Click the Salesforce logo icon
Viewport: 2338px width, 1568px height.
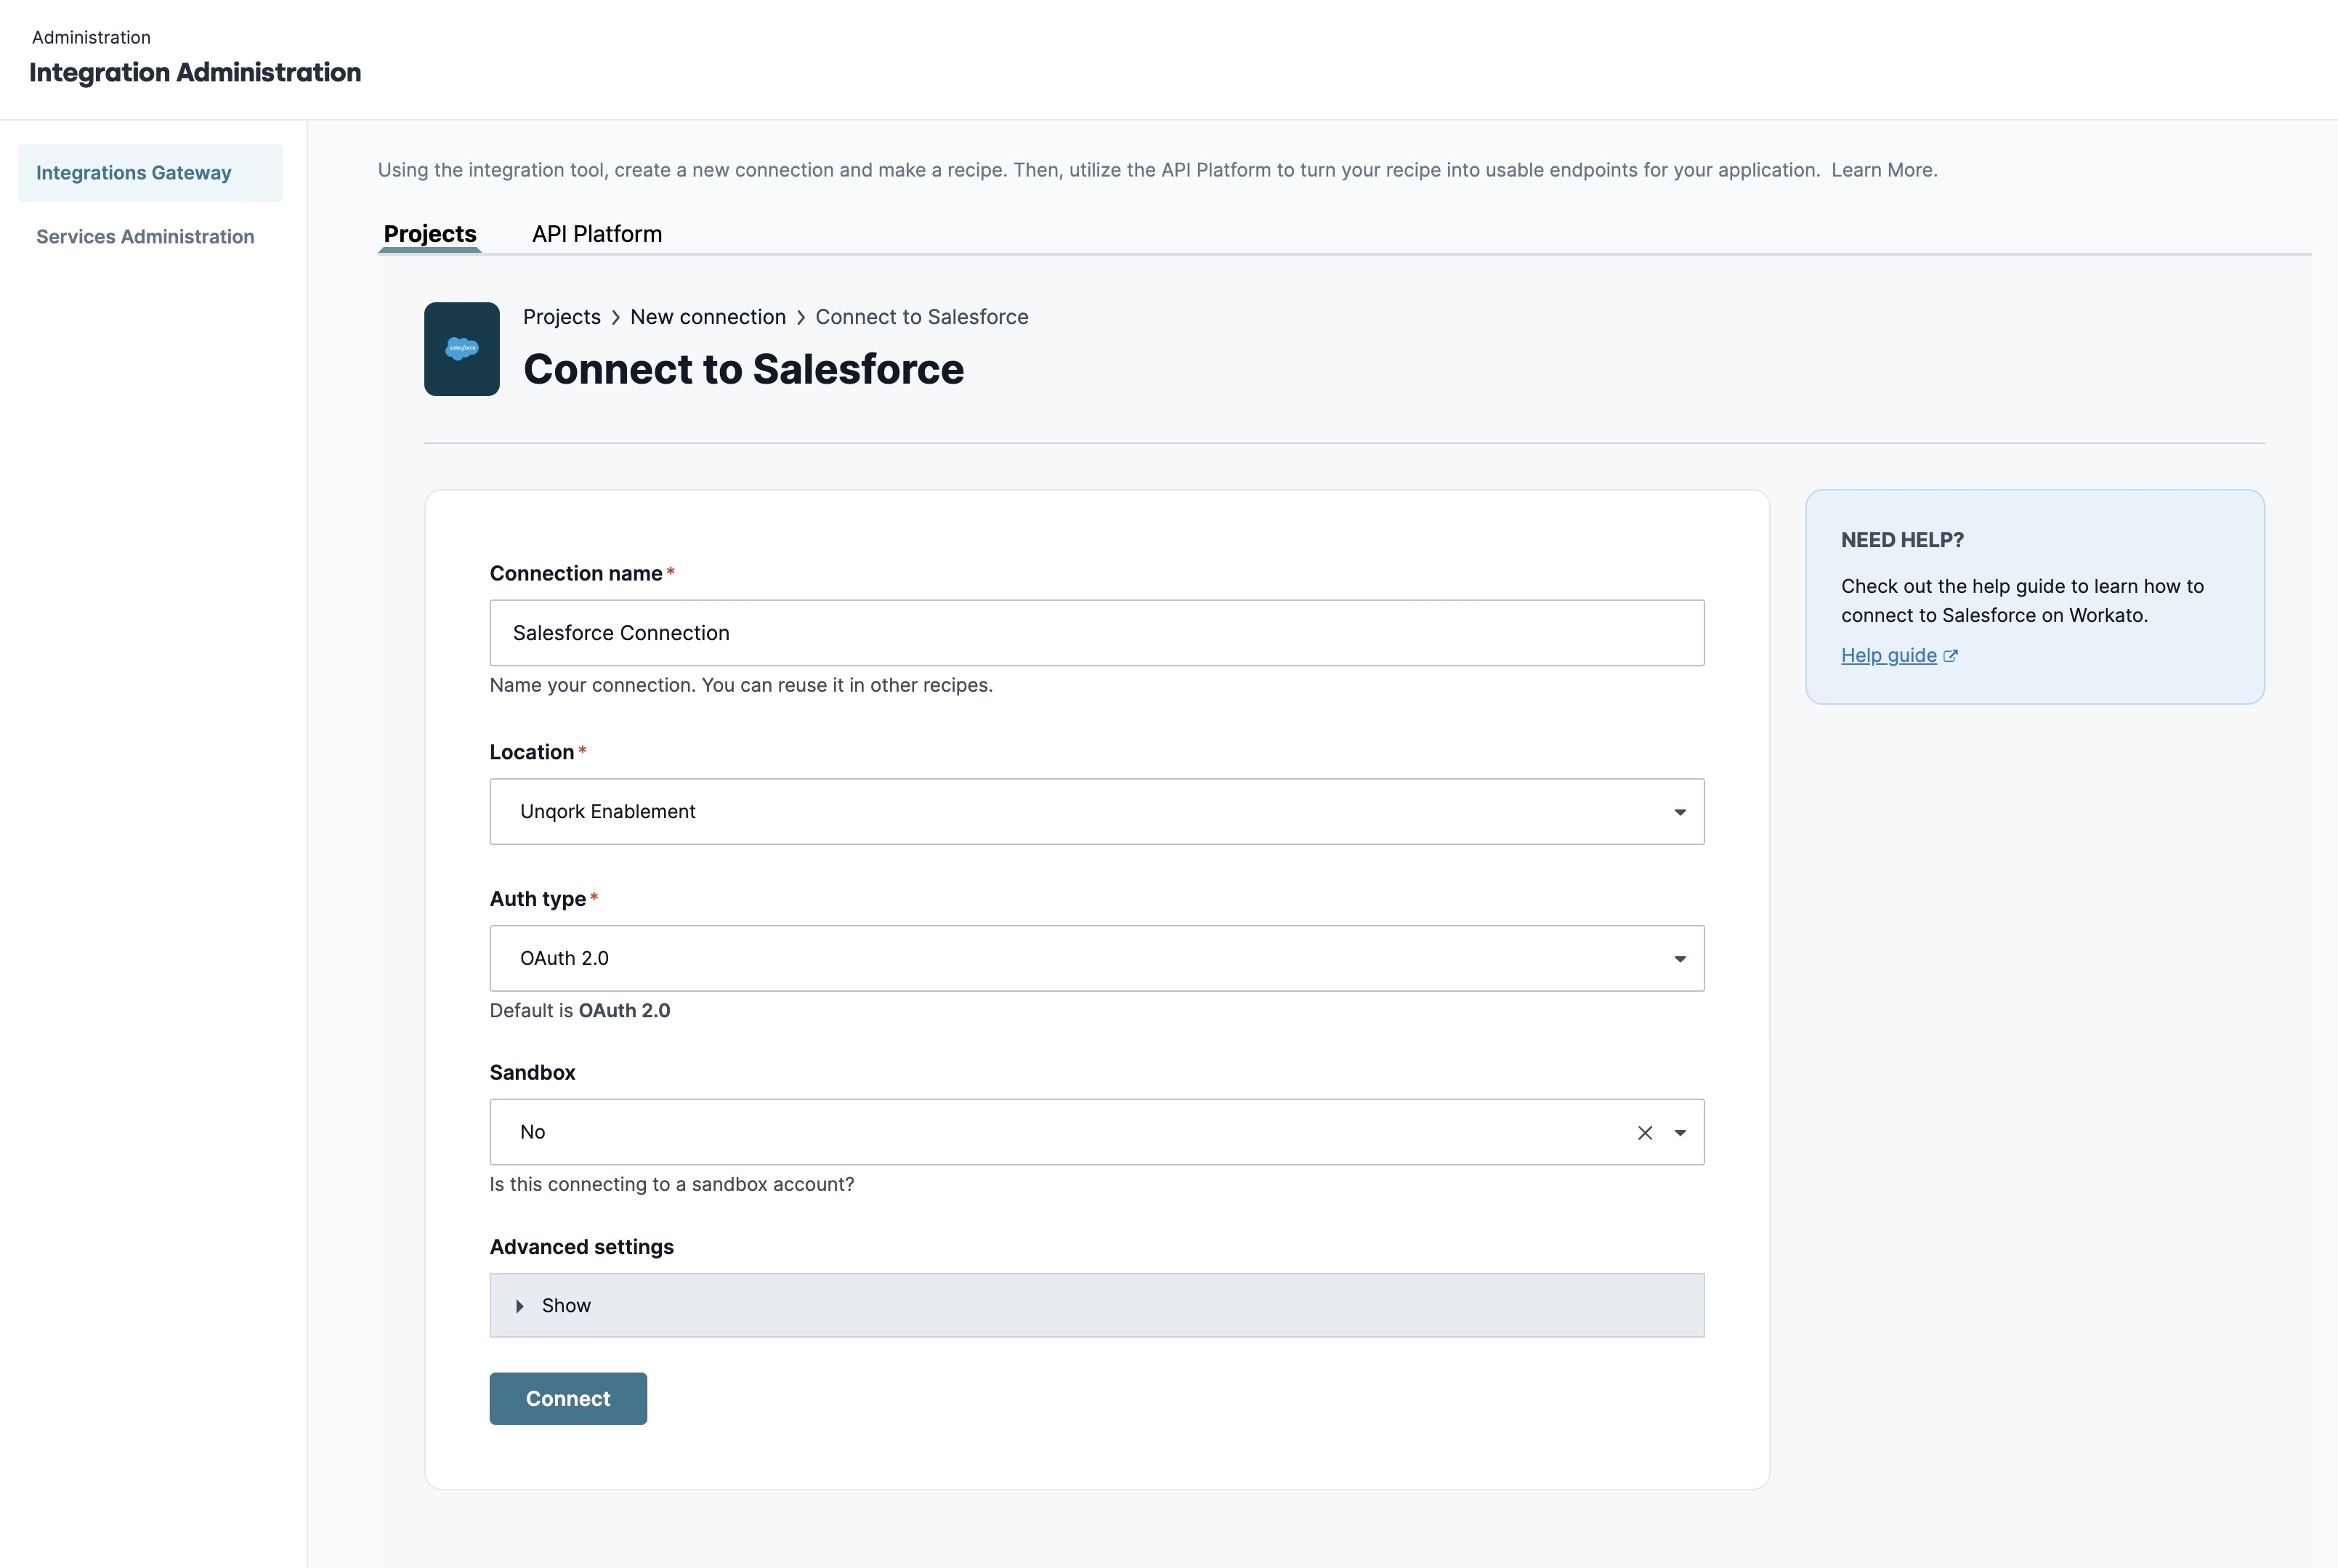pyautogui.click(x=462, y=349)
